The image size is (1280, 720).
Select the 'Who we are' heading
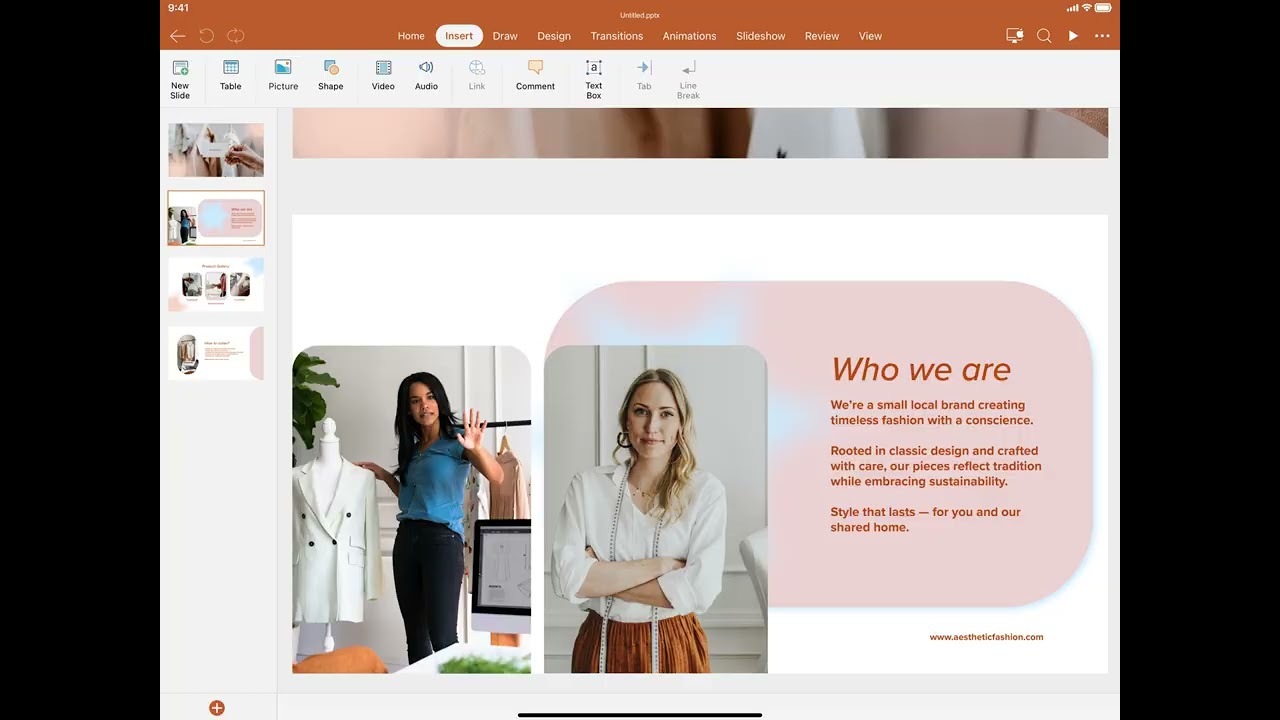[x=921, y=370]
